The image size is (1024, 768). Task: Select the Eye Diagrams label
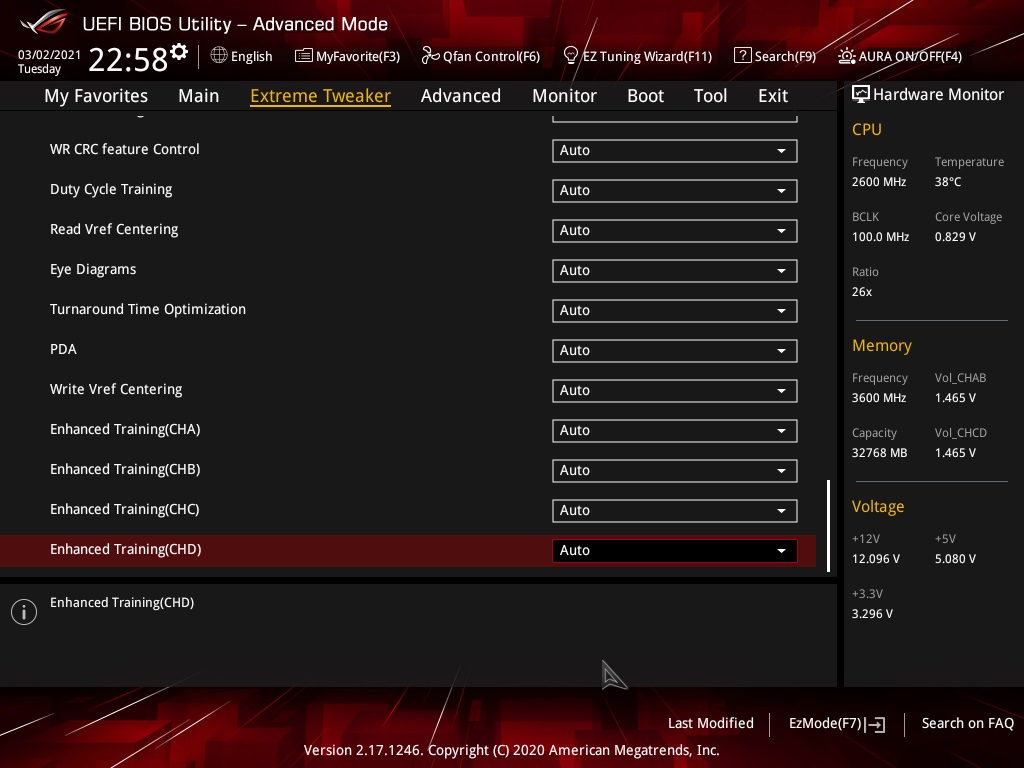click(93, 269)
